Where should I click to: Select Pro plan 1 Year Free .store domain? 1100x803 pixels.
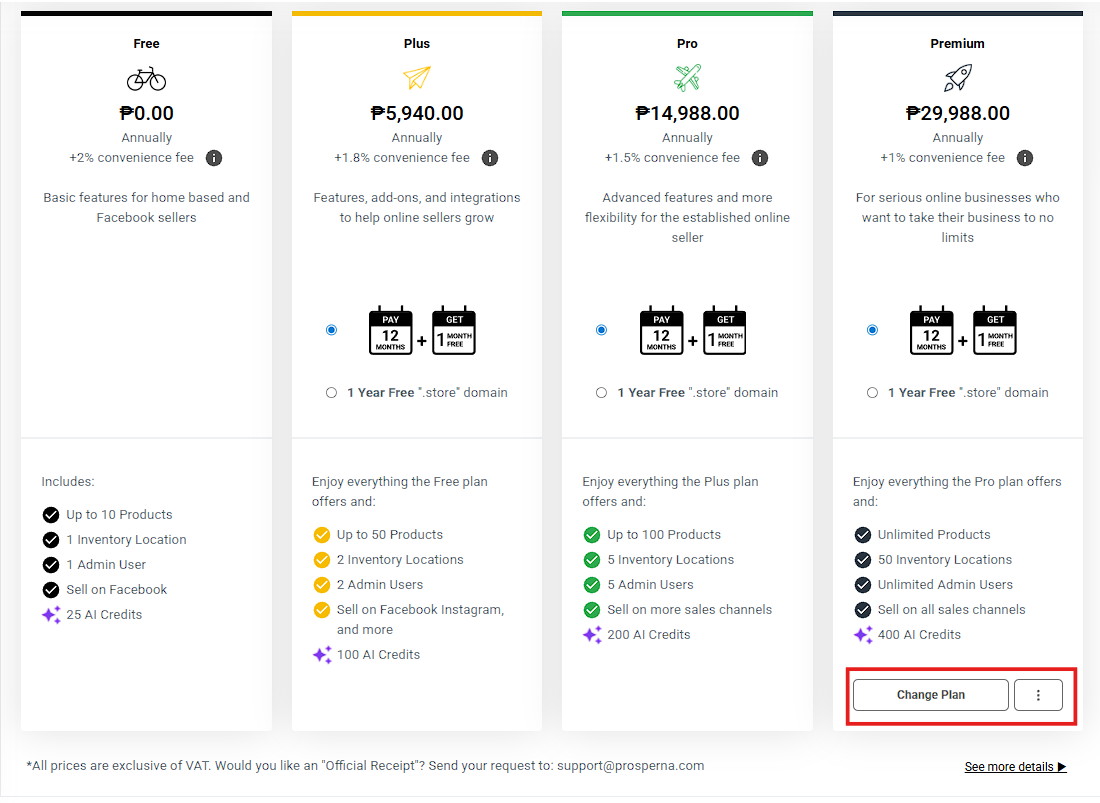601,393
